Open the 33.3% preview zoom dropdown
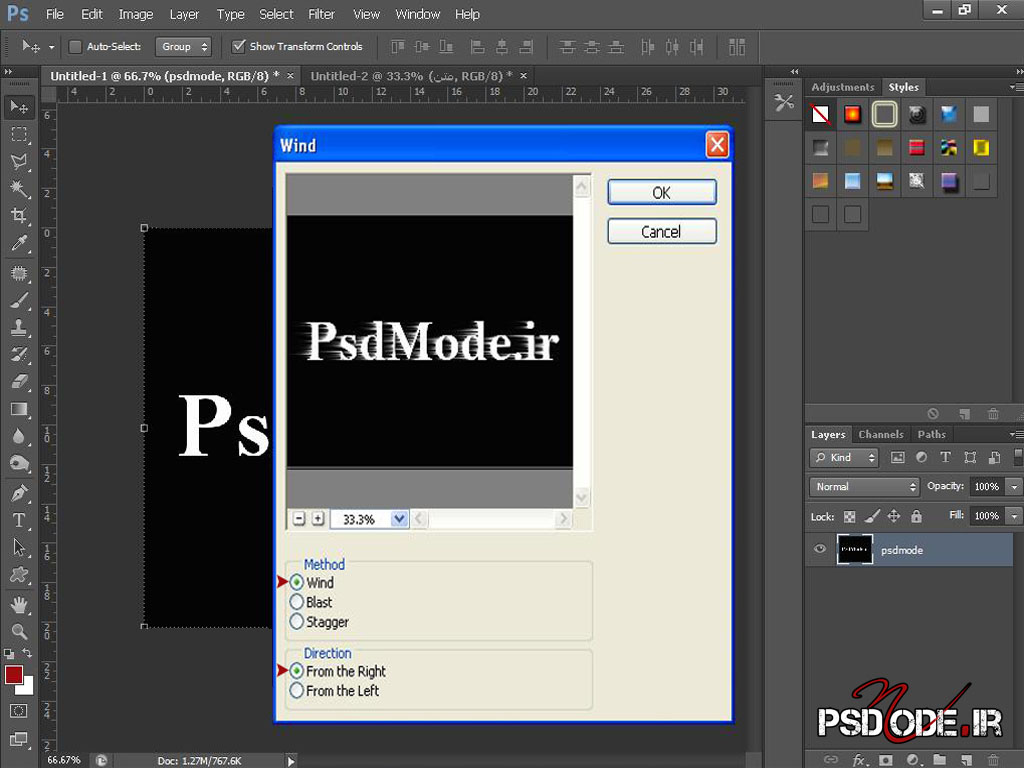 click(x=399, y=519)
